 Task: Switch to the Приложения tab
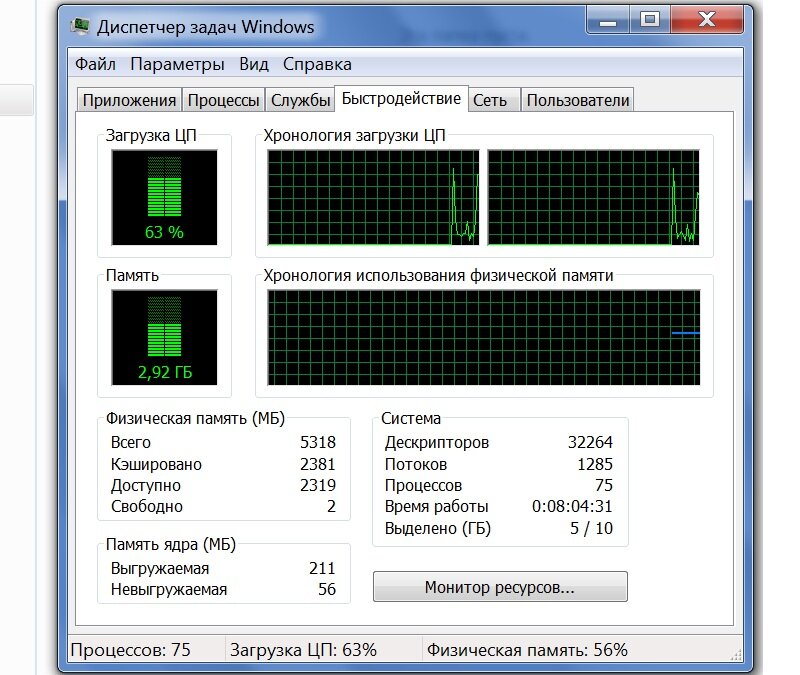(x=129, y=100)
